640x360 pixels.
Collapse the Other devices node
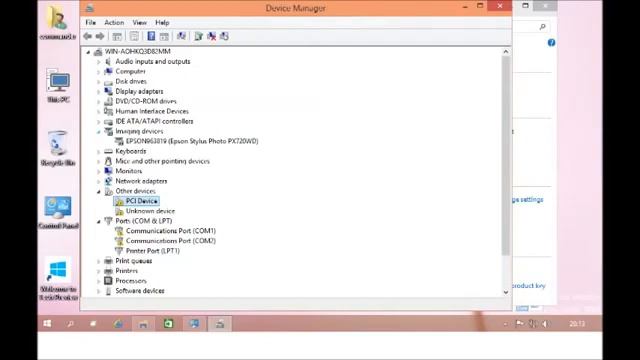click(x=98, y=191)
